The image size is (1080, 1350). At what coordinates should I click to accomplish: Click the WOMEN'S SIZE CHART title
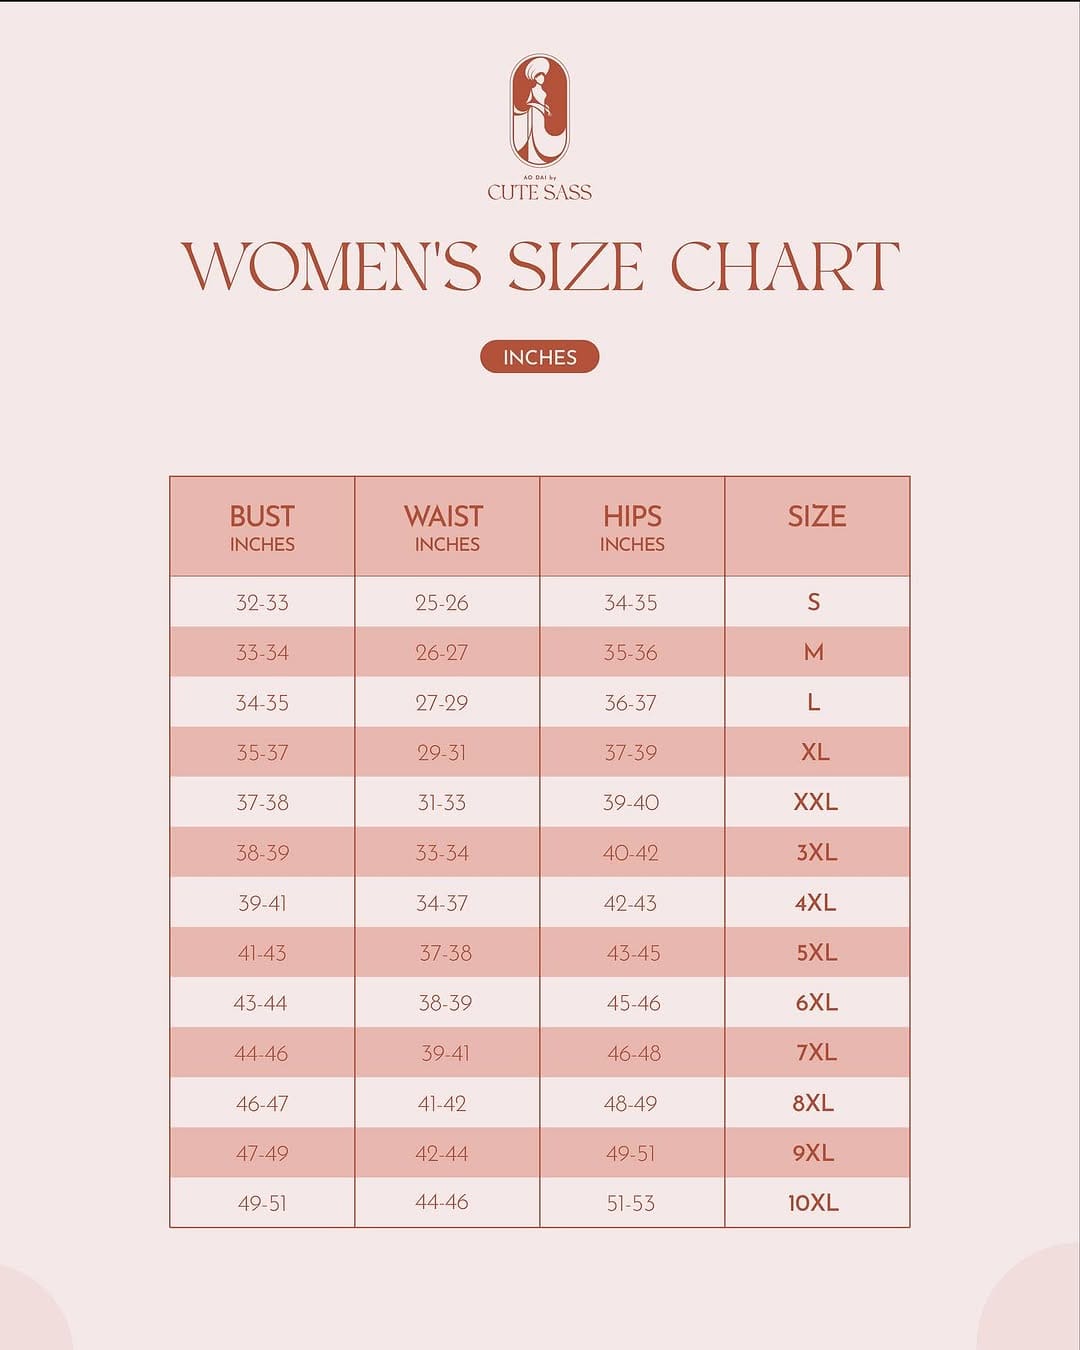click(540, 267)
